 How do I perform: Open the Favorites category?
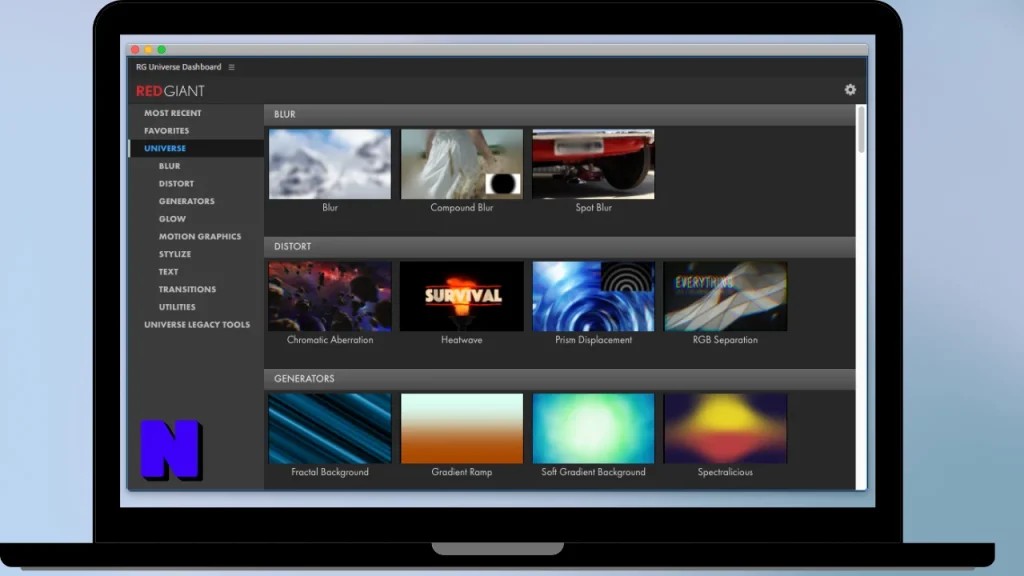pyautogui.click(x=167, y=131)
